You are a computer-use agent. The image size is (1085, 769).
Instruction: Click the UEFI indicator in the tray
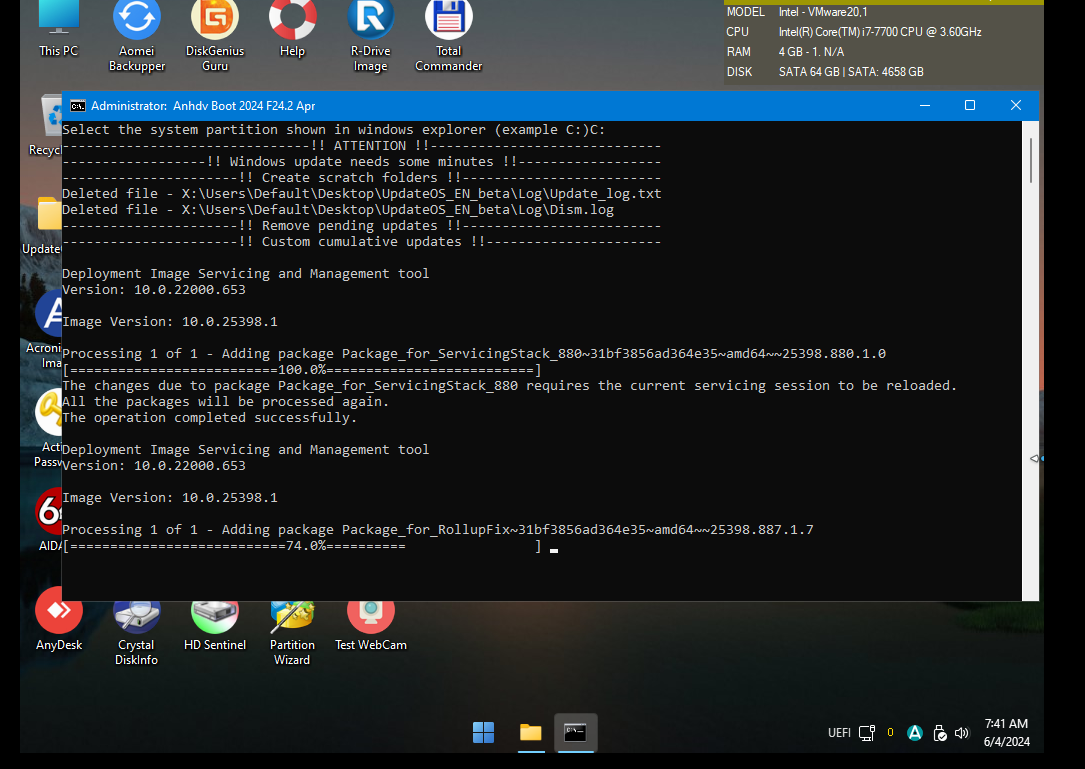pos(839,732)
